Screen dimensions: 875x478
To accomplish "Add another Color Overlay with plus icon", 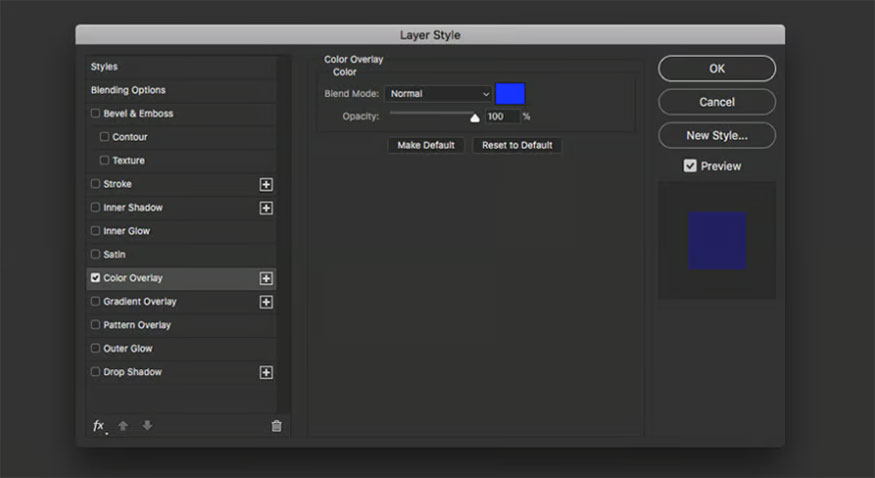I will (x=266, y=278).
